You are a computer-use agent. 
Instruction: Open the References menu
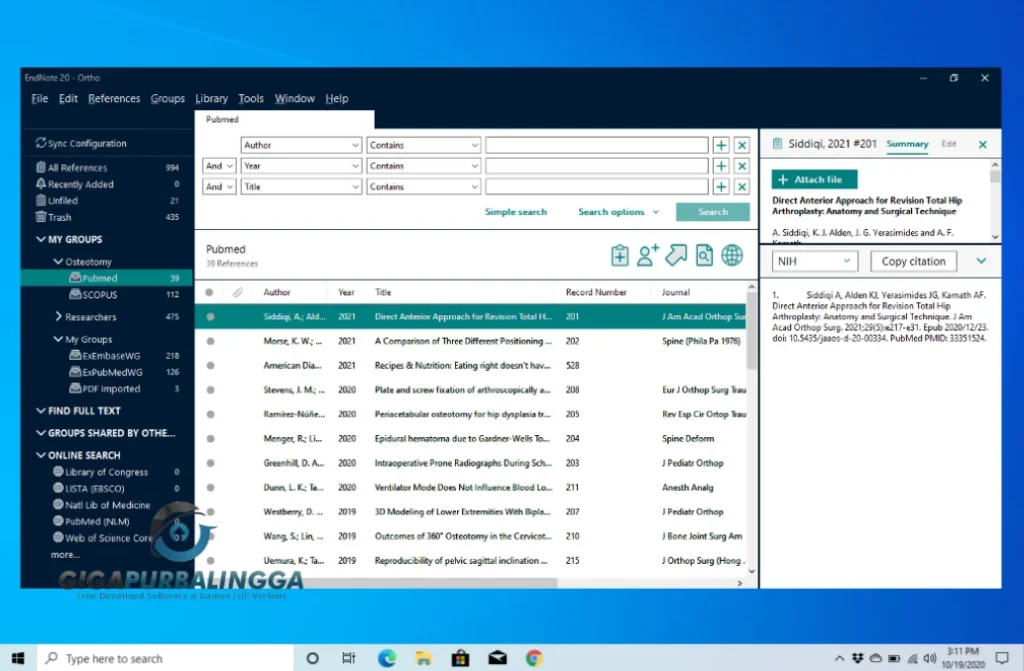tap(113, 98)
